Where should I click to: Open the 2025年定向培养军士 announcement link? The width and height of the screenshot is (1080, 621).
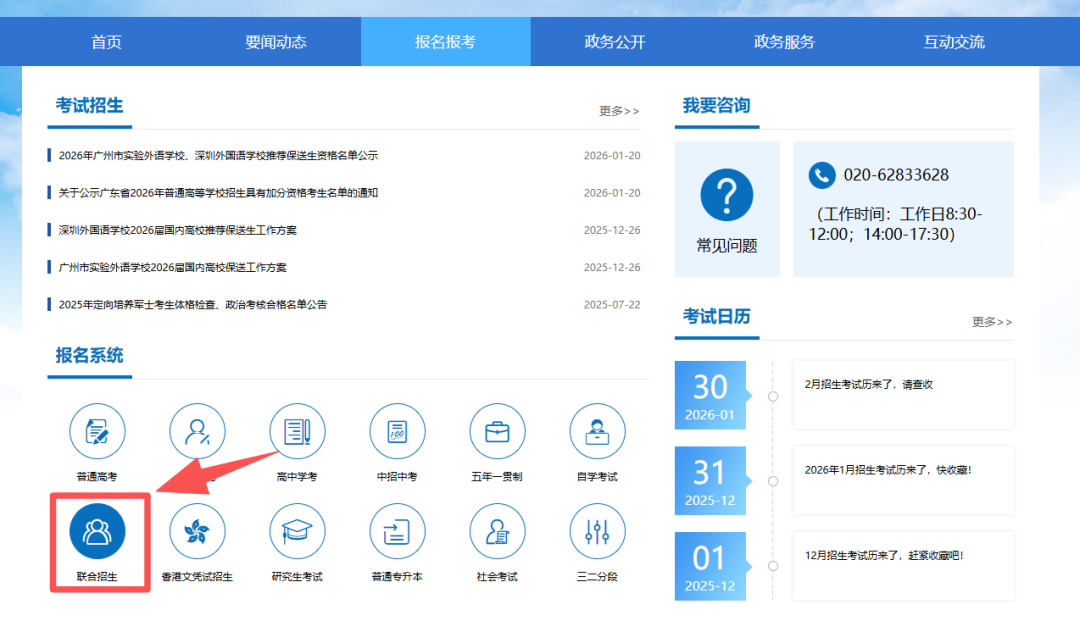[x=193, y=305]
